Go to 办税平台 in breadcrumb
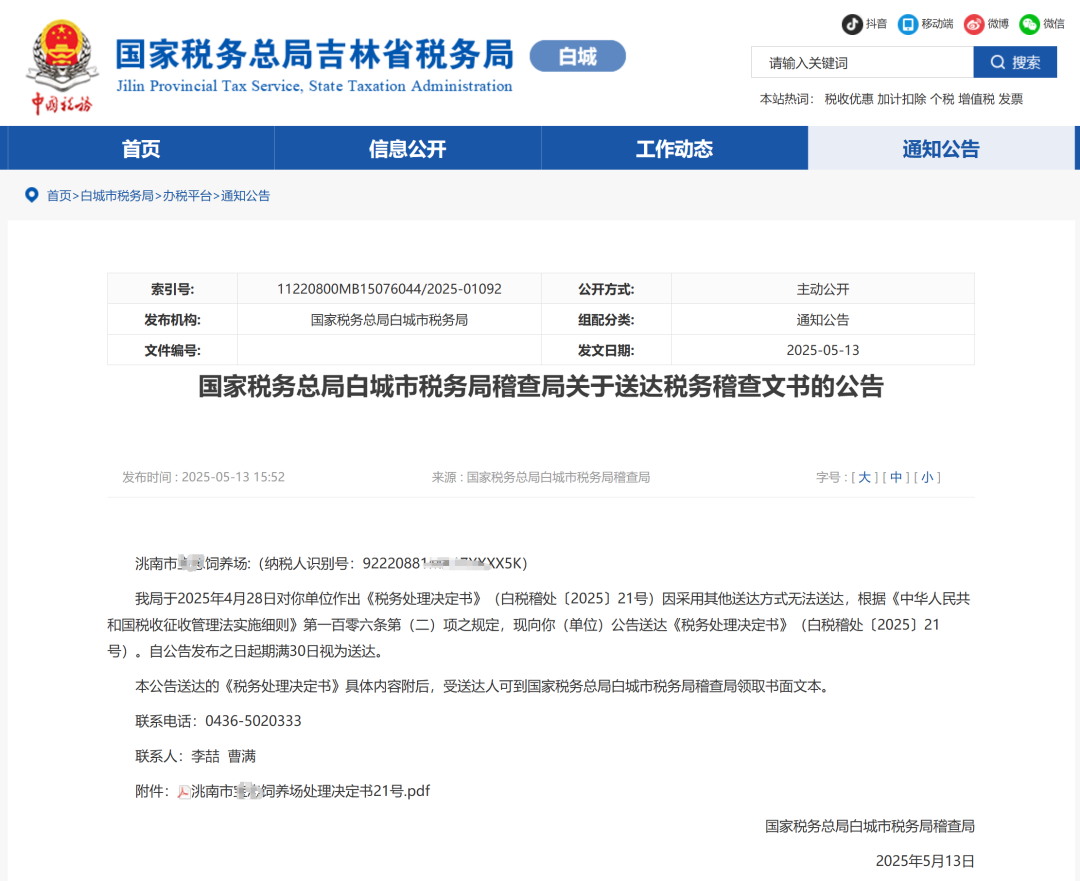Image resolution: width=1080 pixels, height=881 pixels. (187, 196)
